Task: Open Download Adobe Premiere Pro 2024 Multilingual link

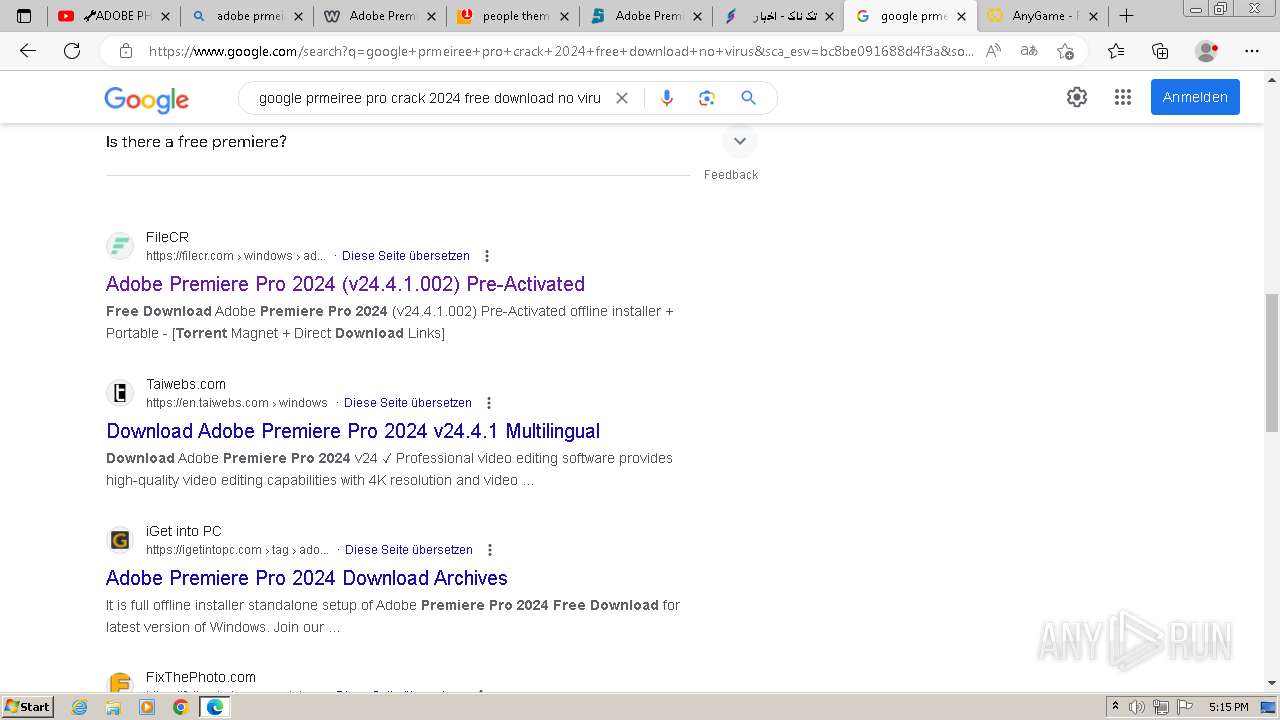Action: click(353, 431)
